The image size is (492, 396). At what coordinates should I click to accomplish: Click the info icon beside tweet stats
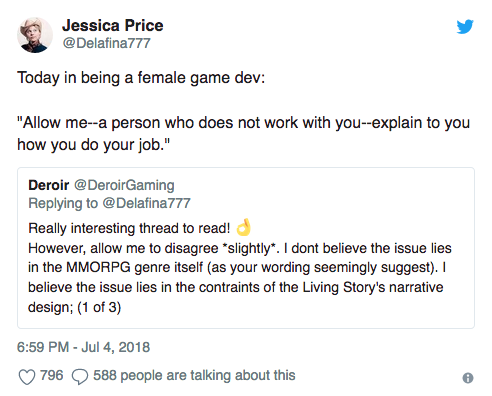coord(468,378)
